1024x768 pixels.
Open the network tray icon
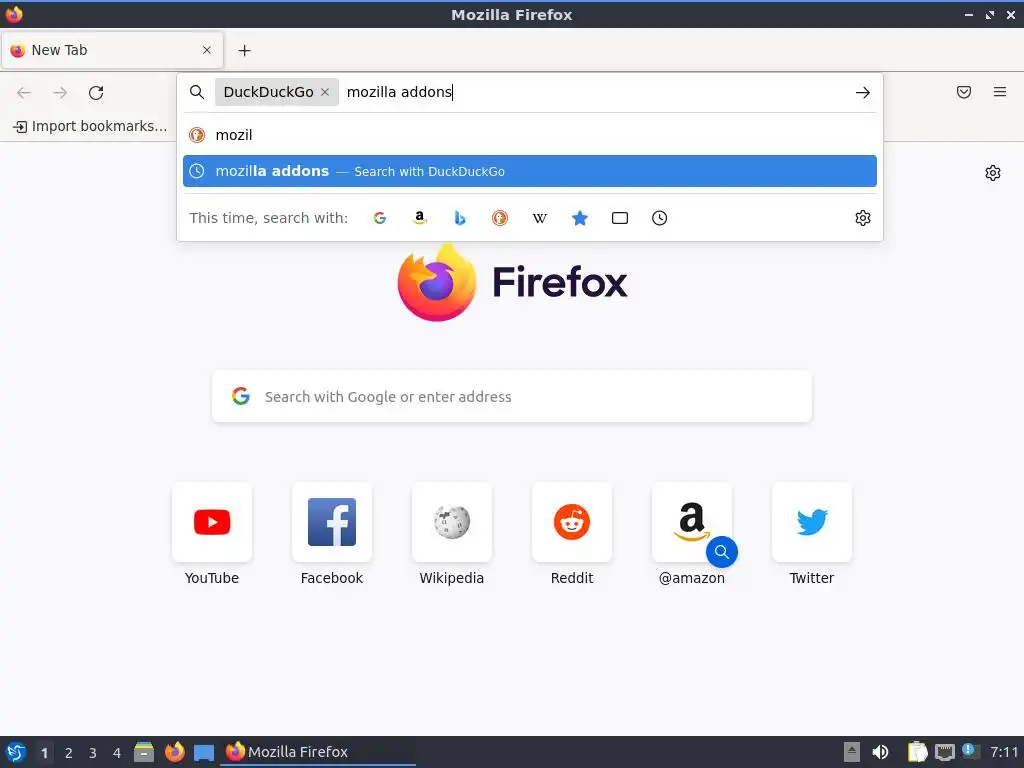pos(944,752)
